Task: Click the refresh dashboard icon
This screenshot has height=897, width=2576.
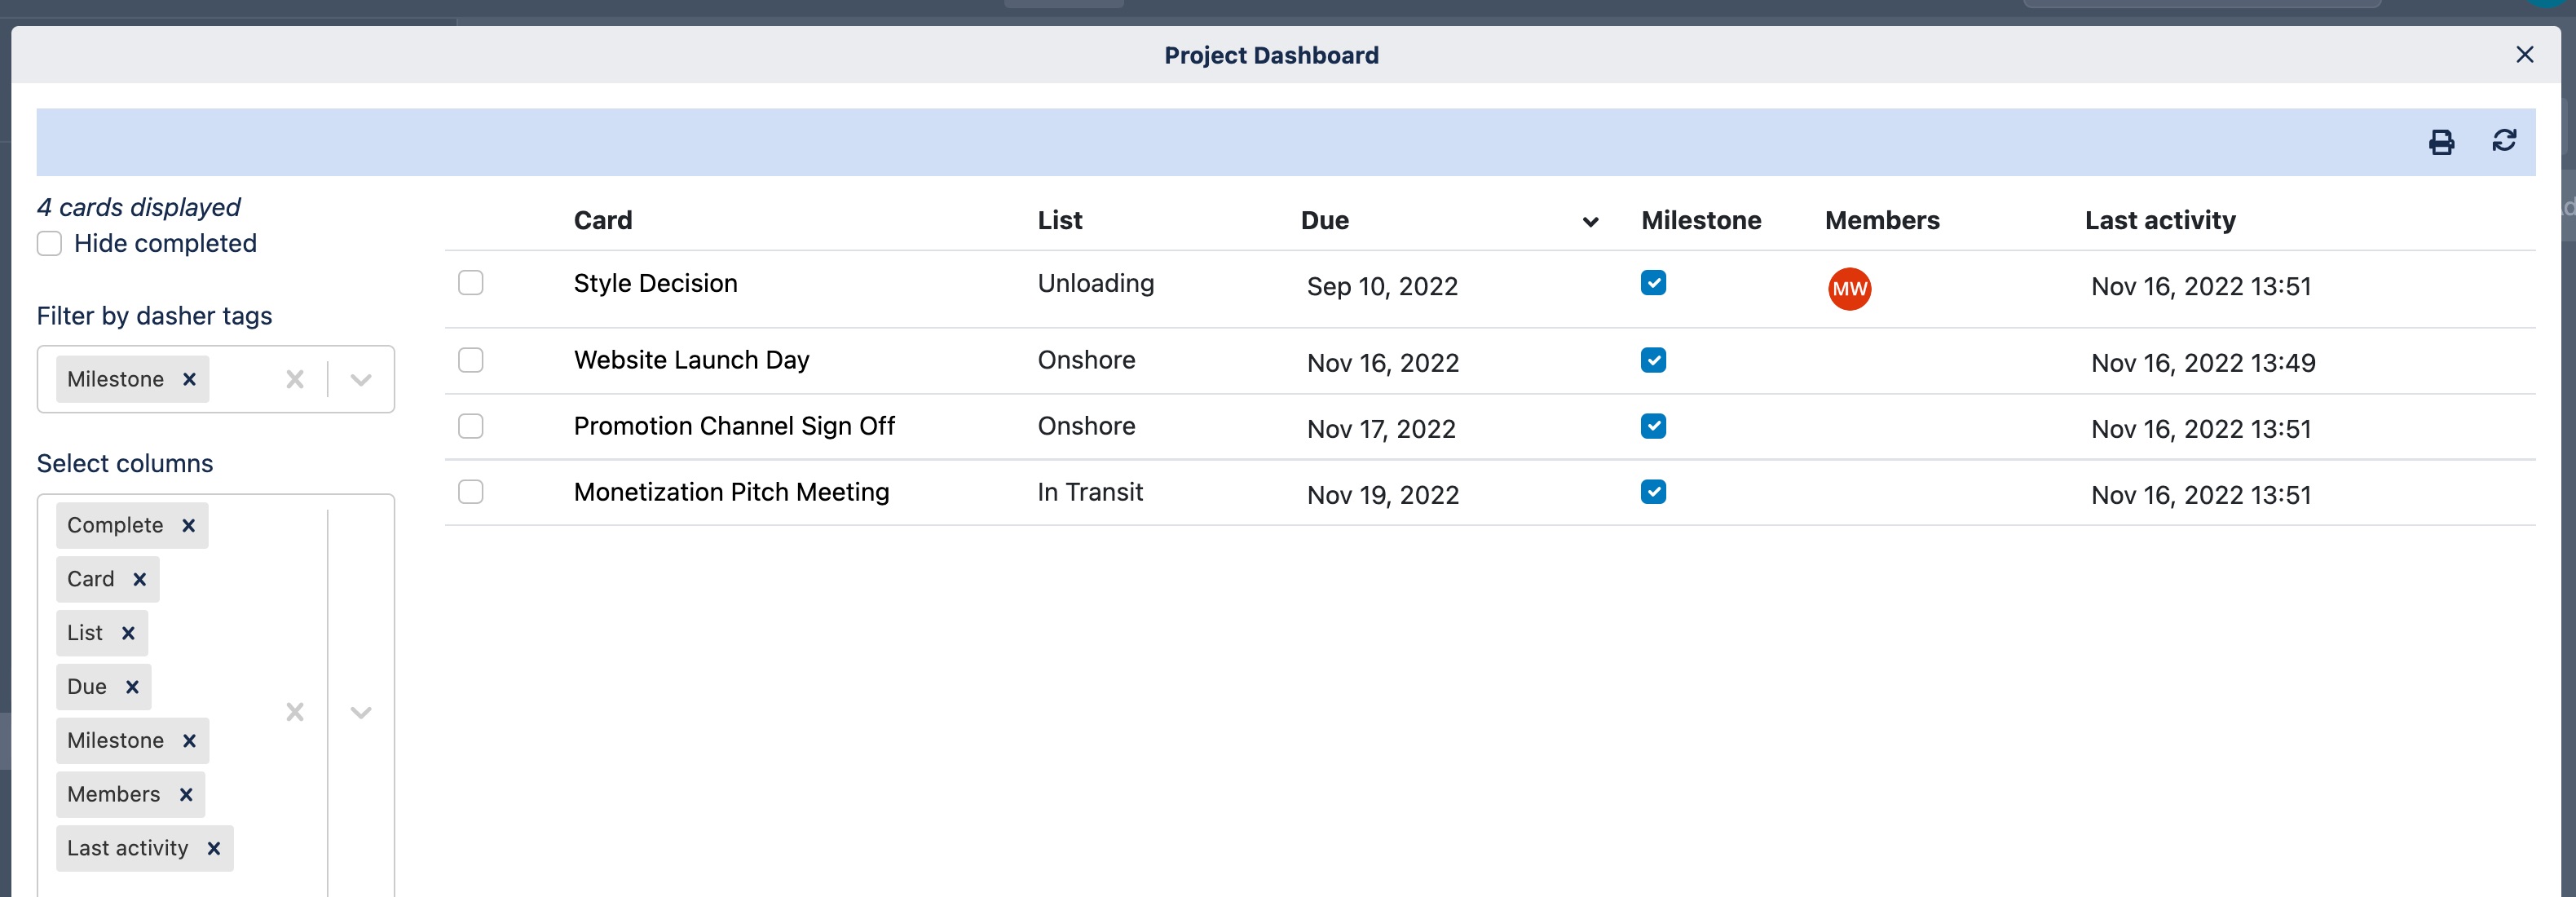Action: pyautogui.click(x=2504, y=141)
